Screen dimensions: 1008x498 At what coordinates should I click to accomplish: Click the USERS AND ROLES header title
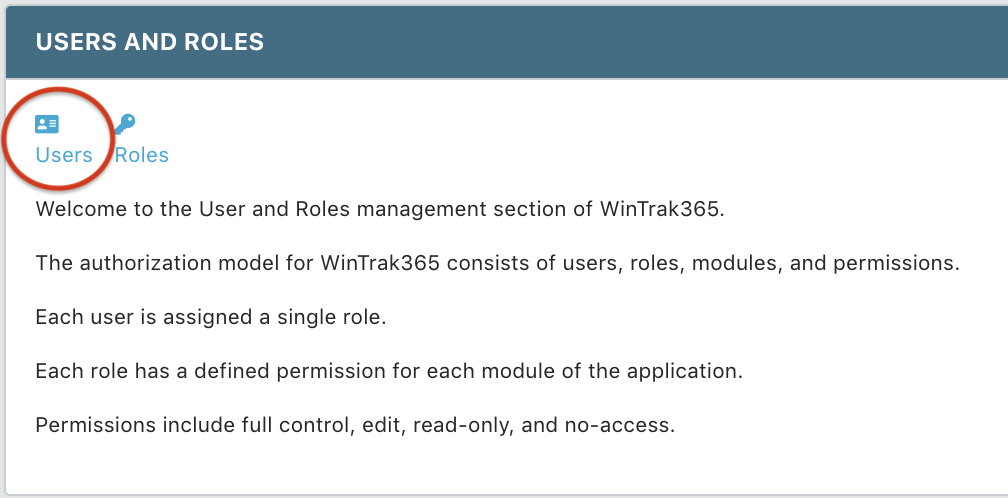[x=150, y=42]
